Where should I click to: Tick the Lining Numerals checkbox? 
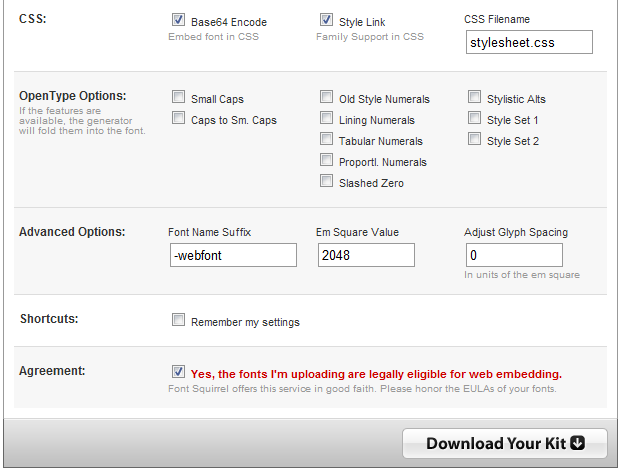pyautogui.click(x=327, y=119)
